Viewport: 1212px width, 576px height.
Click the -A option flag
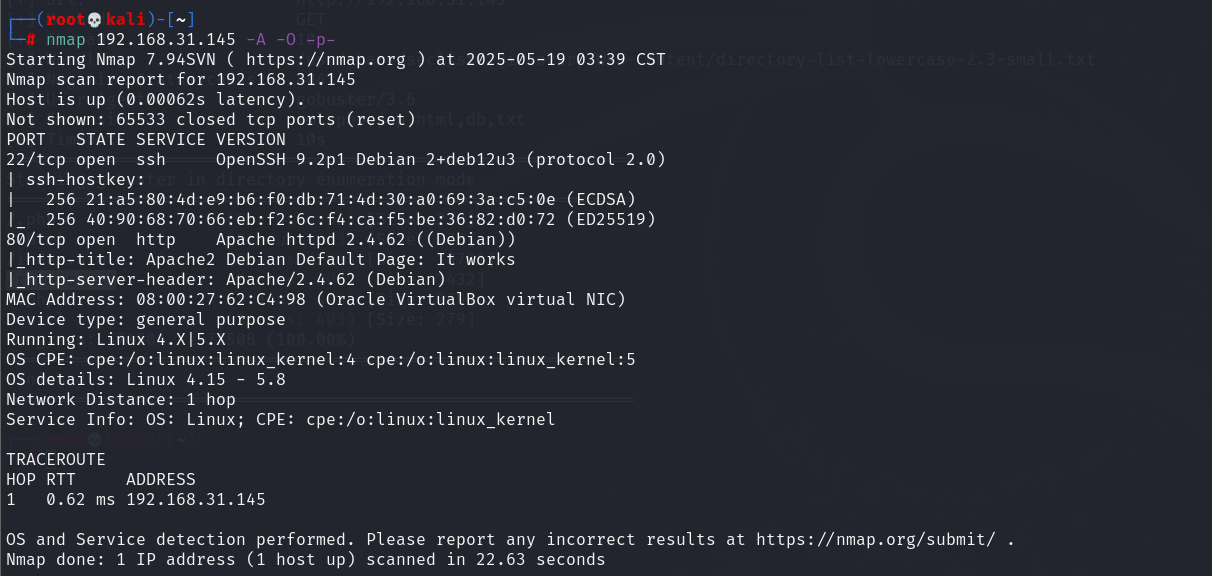[256, 39]
